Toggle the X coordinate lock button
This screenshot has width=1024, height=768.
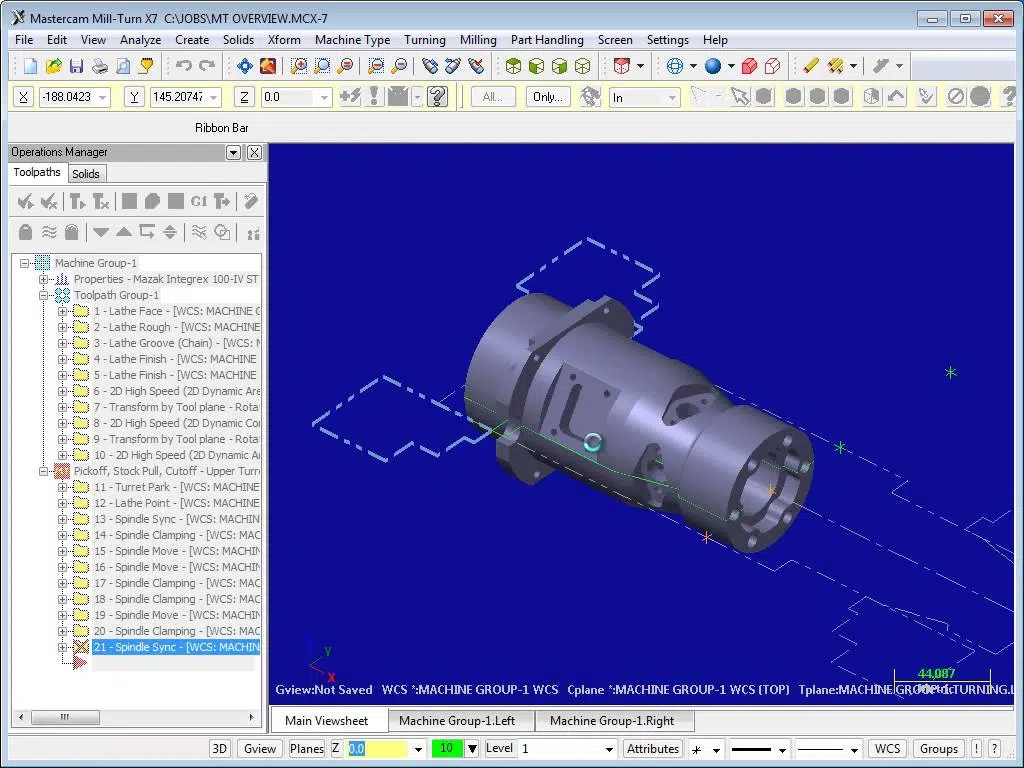[x=24, y=97]
